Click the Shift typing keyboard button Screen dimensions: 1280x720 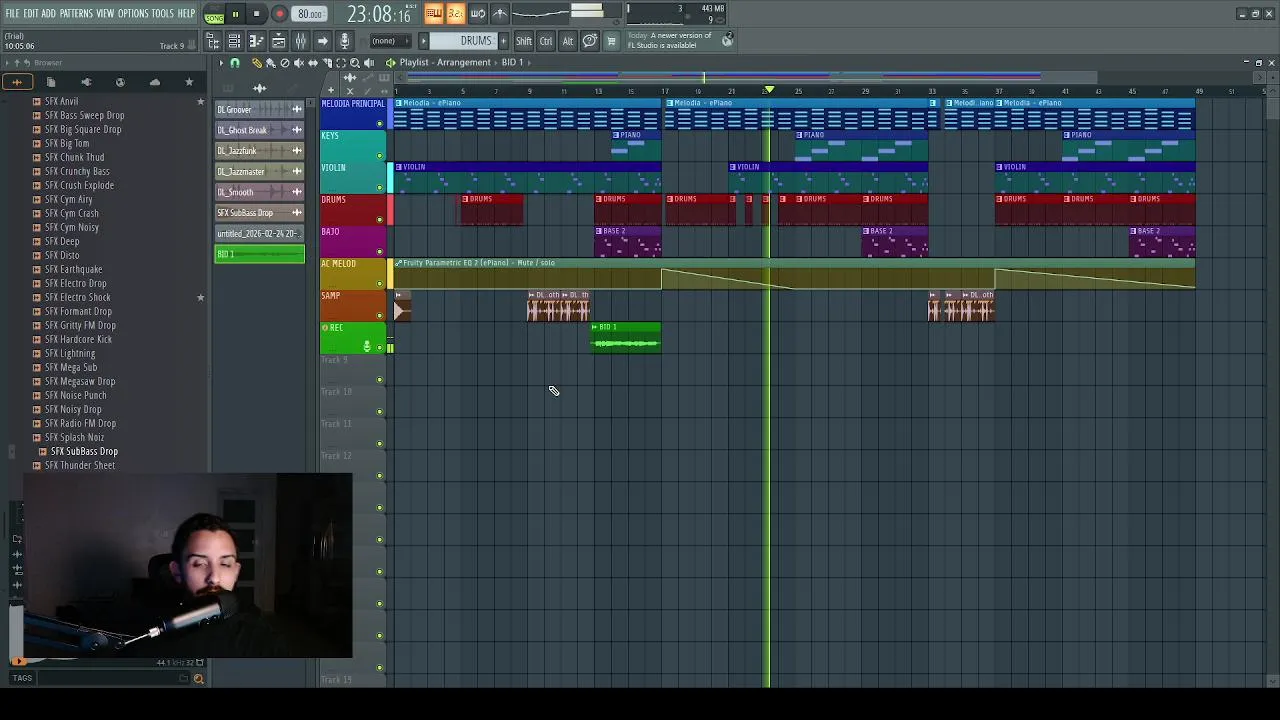click(524, 41)
